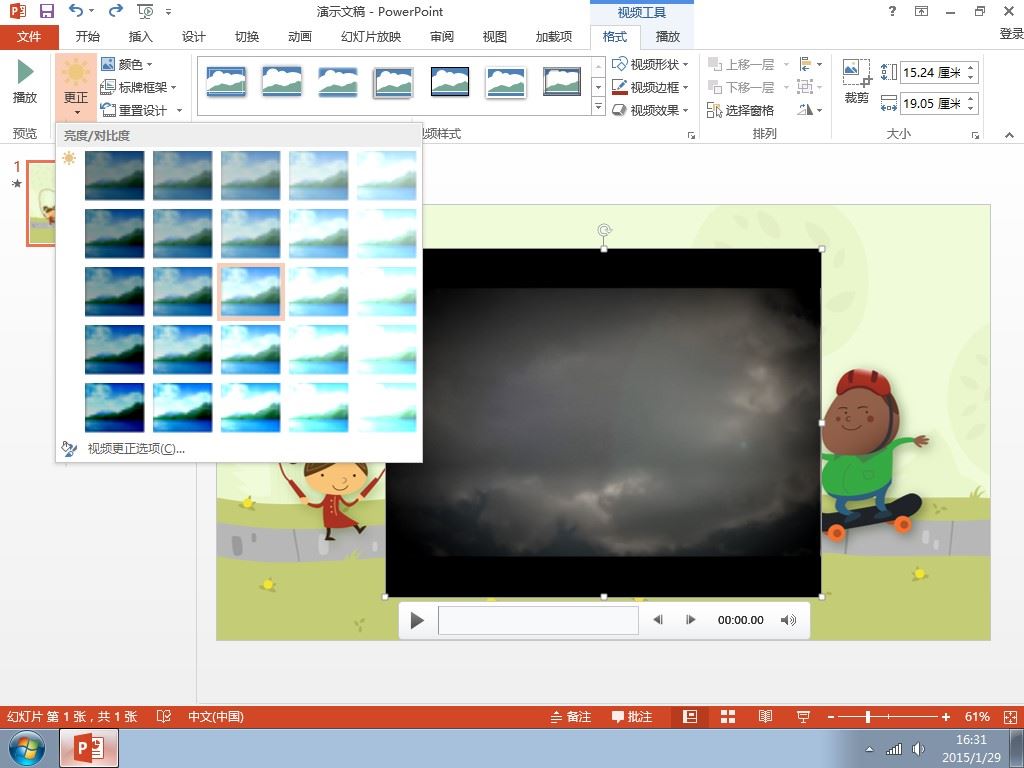Click the video progress seek bar
The height and width of the screenshot is (768, 1024).
(x=538, y=620)
